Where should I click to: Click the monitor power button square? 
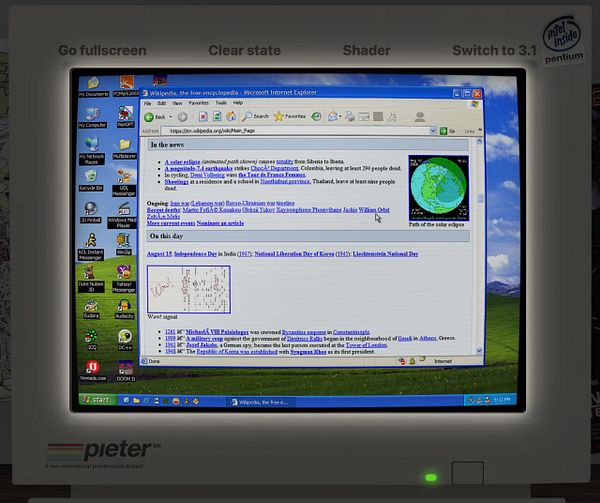click(x=468, y=473)
